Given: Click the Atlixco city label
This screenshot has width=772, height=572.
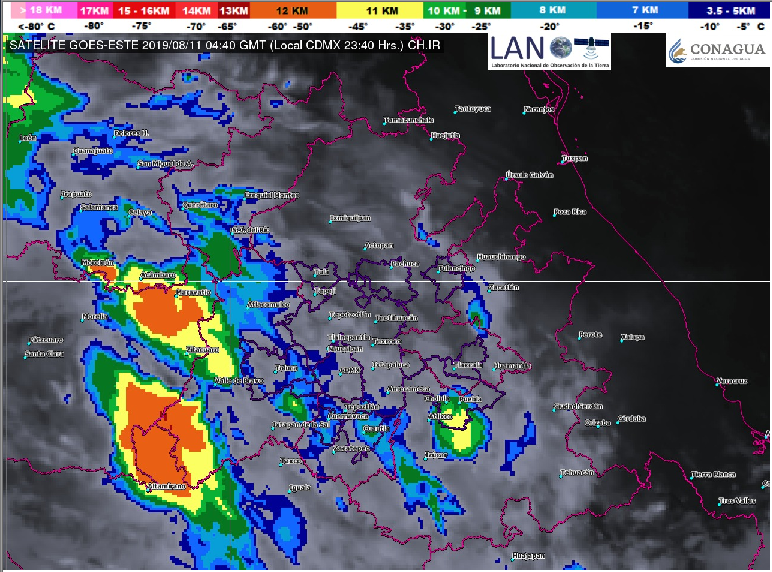Looking at the screenshot, I should (x=440, y=416).
